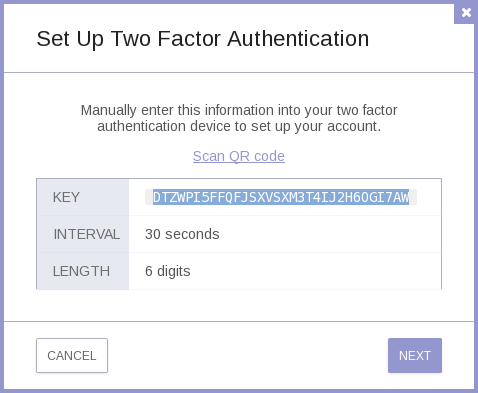The image size is (478, 393).
Task: Select the 6 digits length value
Action: click(x=168, y=271)
